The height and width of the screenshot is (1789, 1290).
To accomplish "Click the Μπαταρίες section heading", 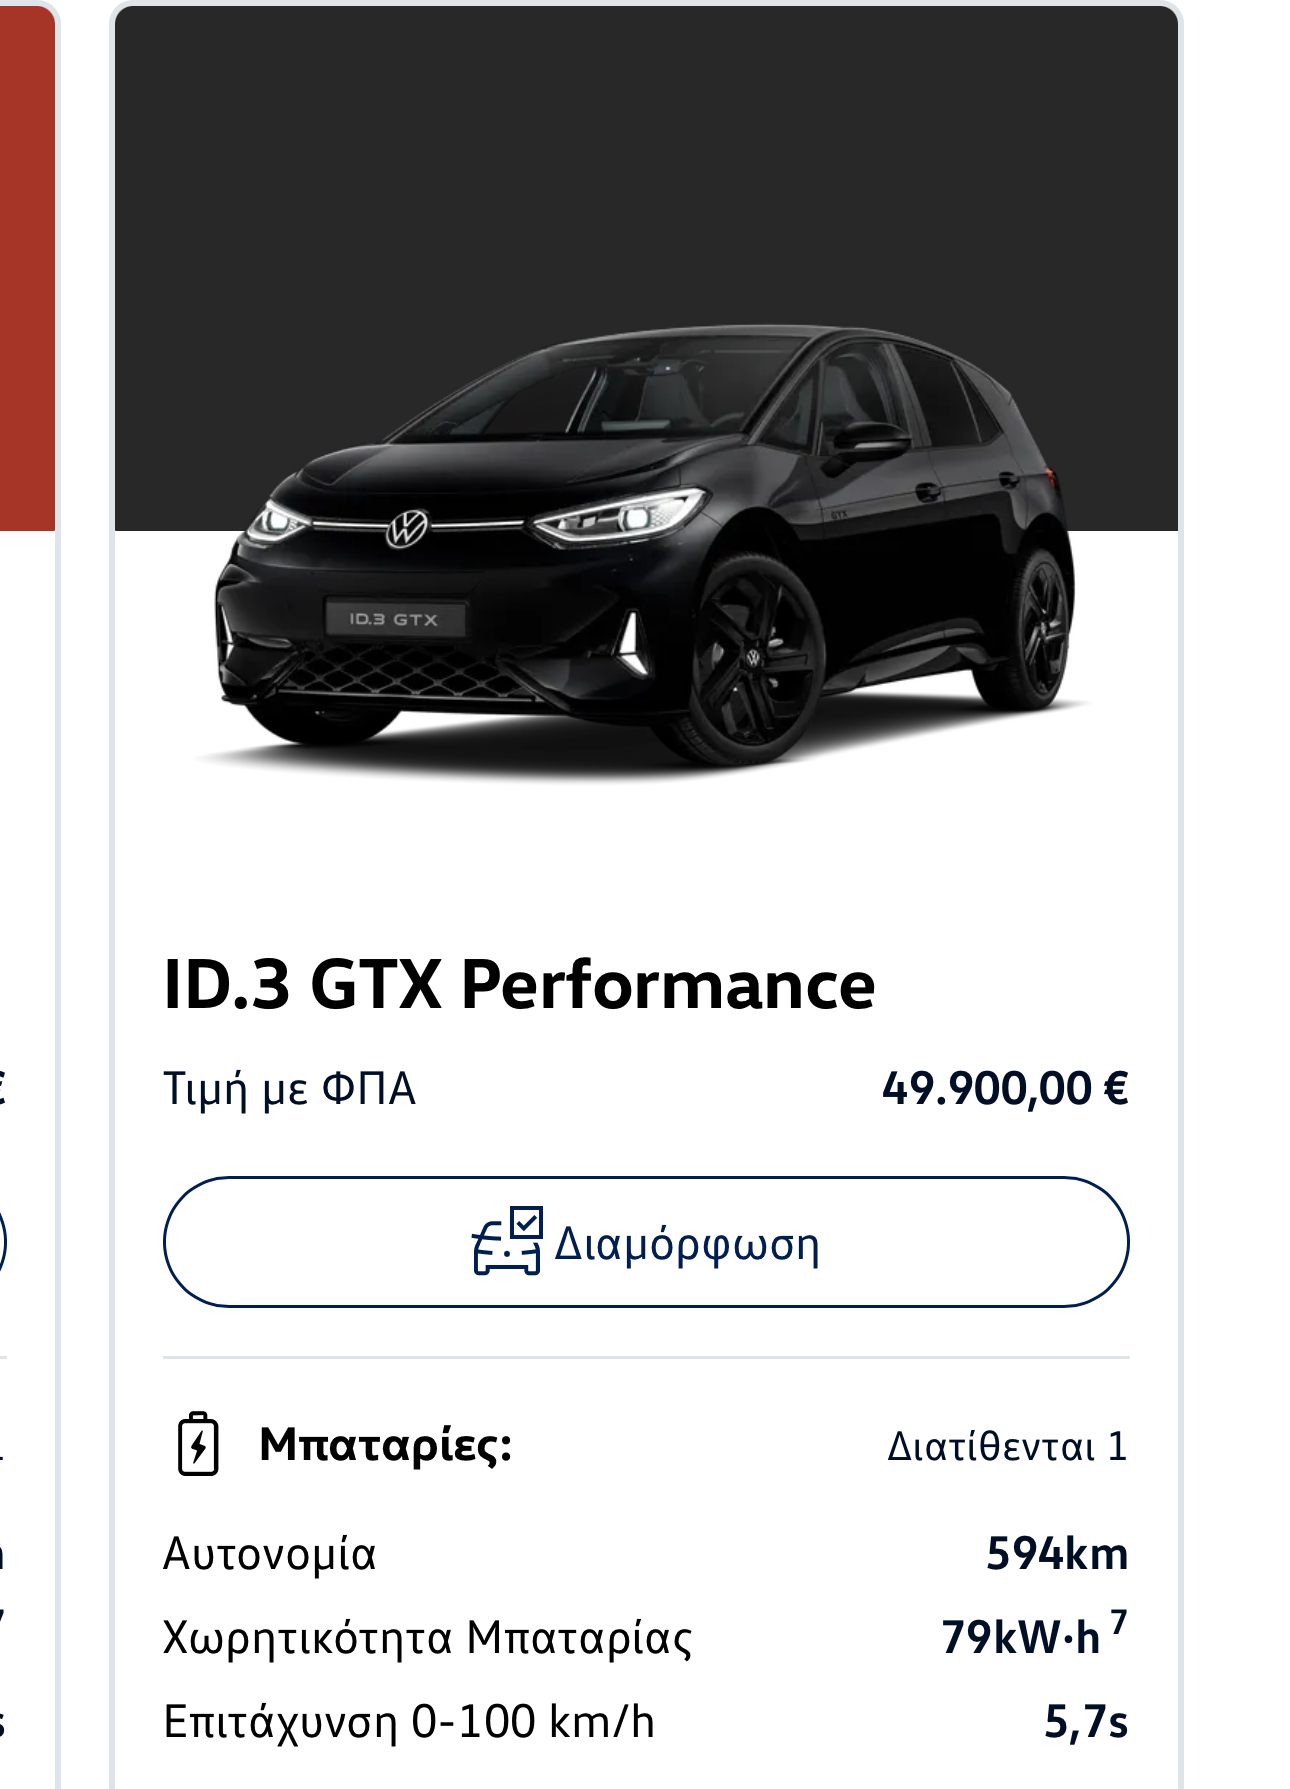I will [385, 1445].
